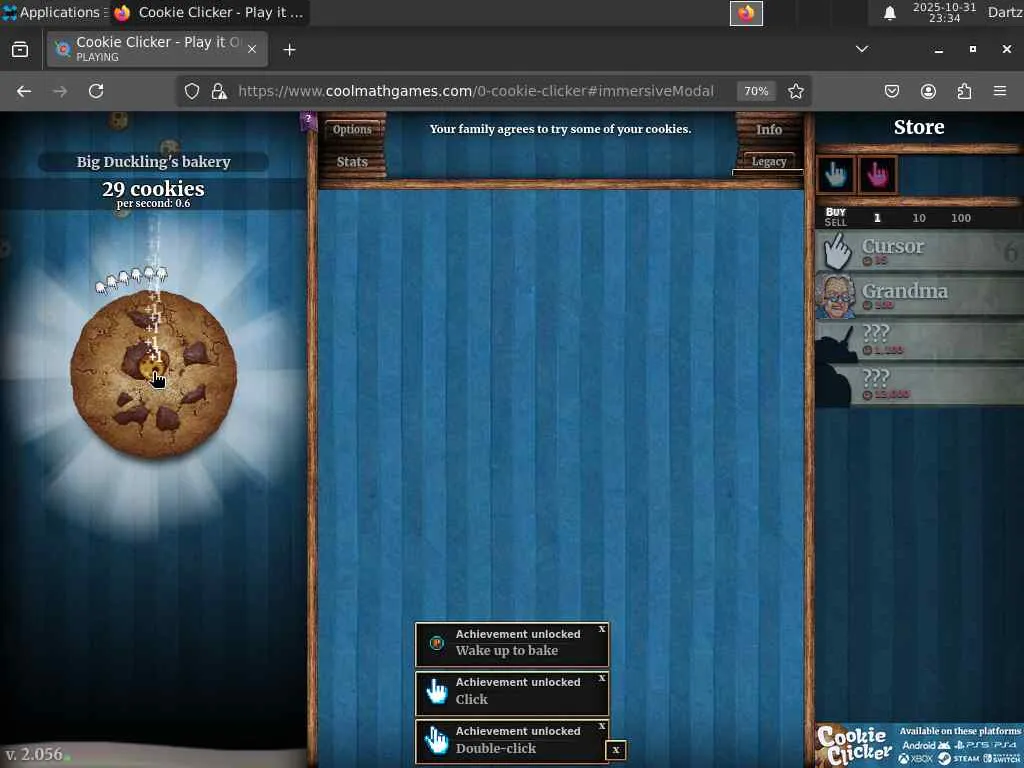Click the date and time clock
1024x768 pixels.
coord(944,12)
